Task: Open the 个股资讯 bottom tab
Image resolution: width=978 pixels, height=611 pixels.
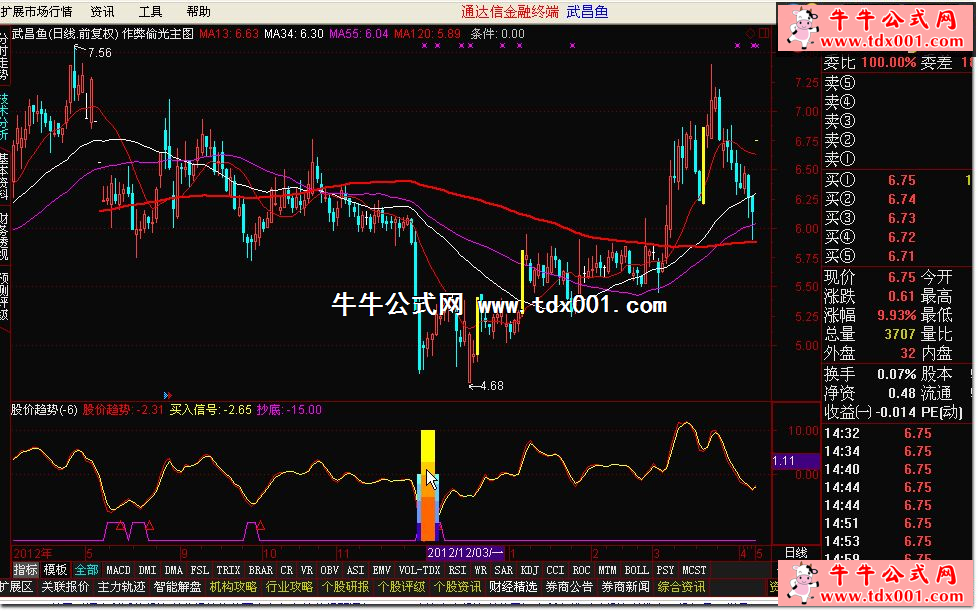Action: (x=457, y=587)
